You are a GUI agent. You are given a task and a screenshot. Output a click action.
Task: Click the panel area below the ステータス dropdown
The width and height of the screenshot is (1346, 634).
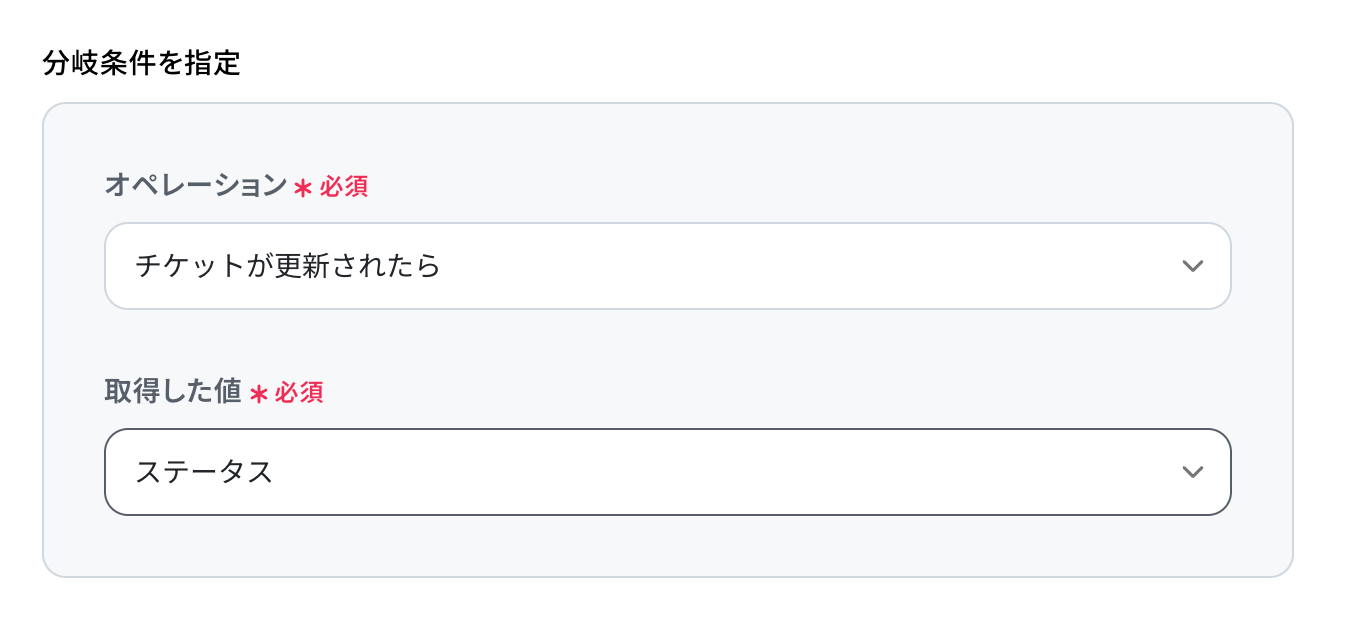point(667,546)
